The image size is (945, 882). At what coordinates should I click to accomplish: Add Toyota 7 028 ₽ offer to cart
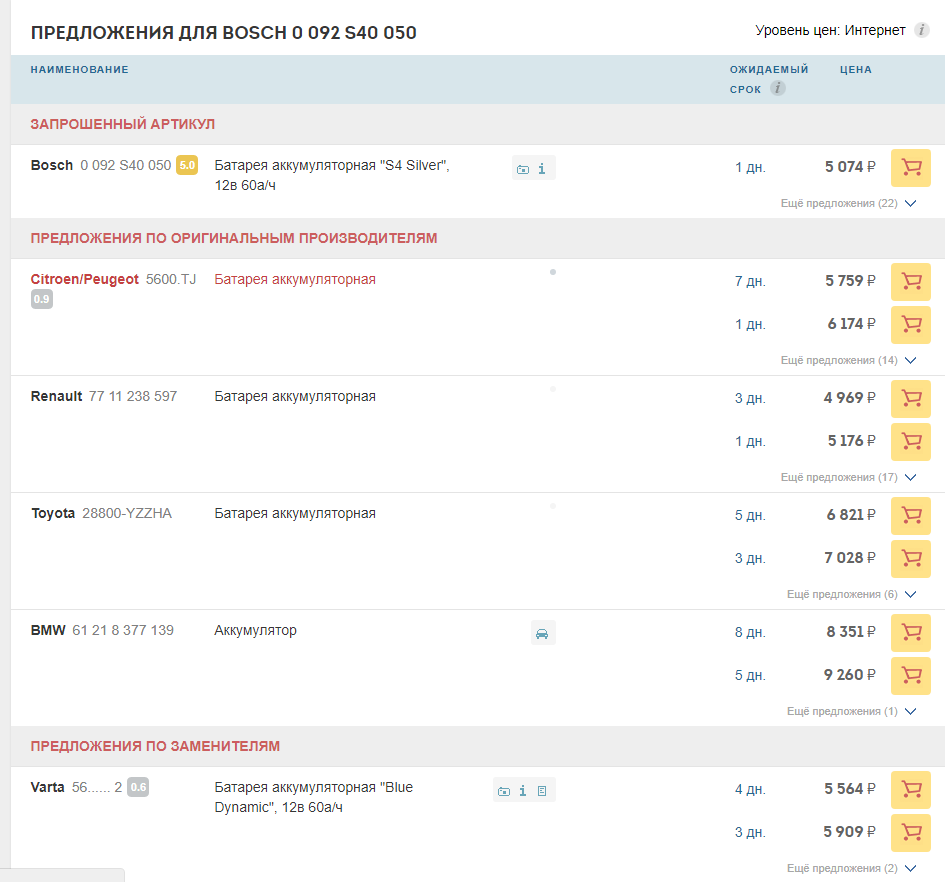tap(910, 558)
